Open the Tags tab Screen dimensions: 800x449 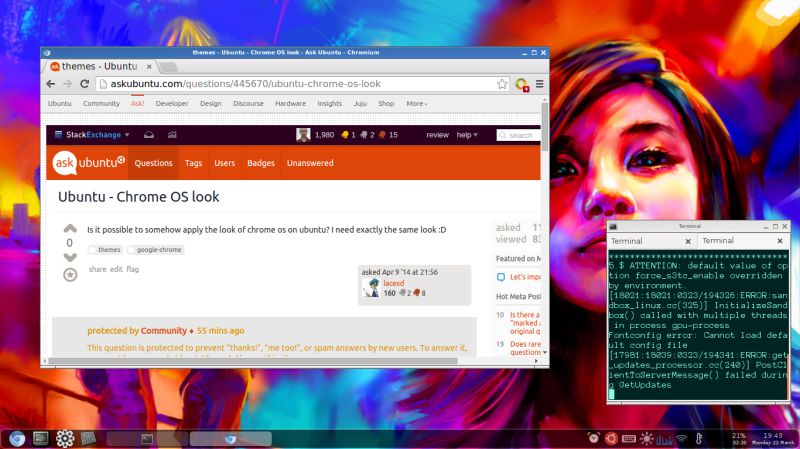point(193,163)
